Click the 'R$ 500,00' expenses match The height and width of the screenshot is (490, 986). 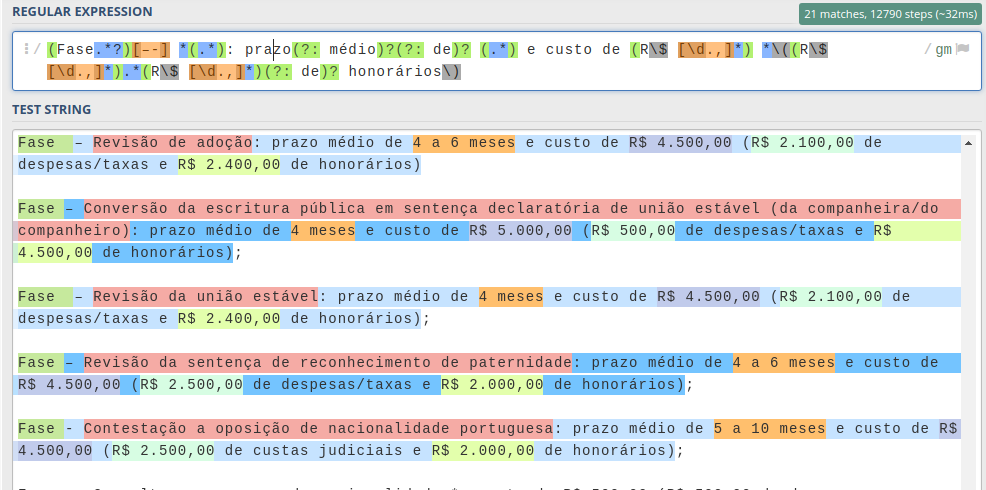pos(633,230)
